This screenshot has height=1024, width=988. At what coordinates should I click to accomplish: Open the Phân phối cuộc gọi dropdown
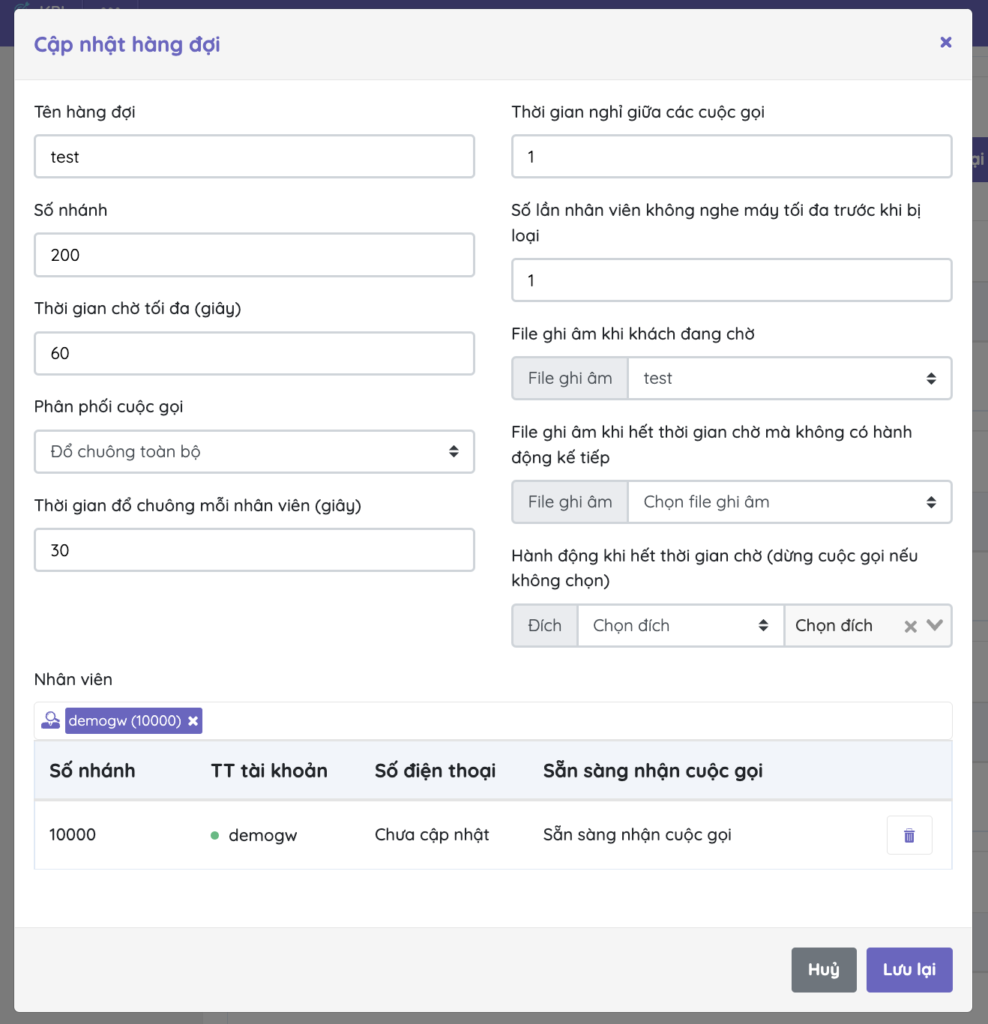(x=254, y=451)
